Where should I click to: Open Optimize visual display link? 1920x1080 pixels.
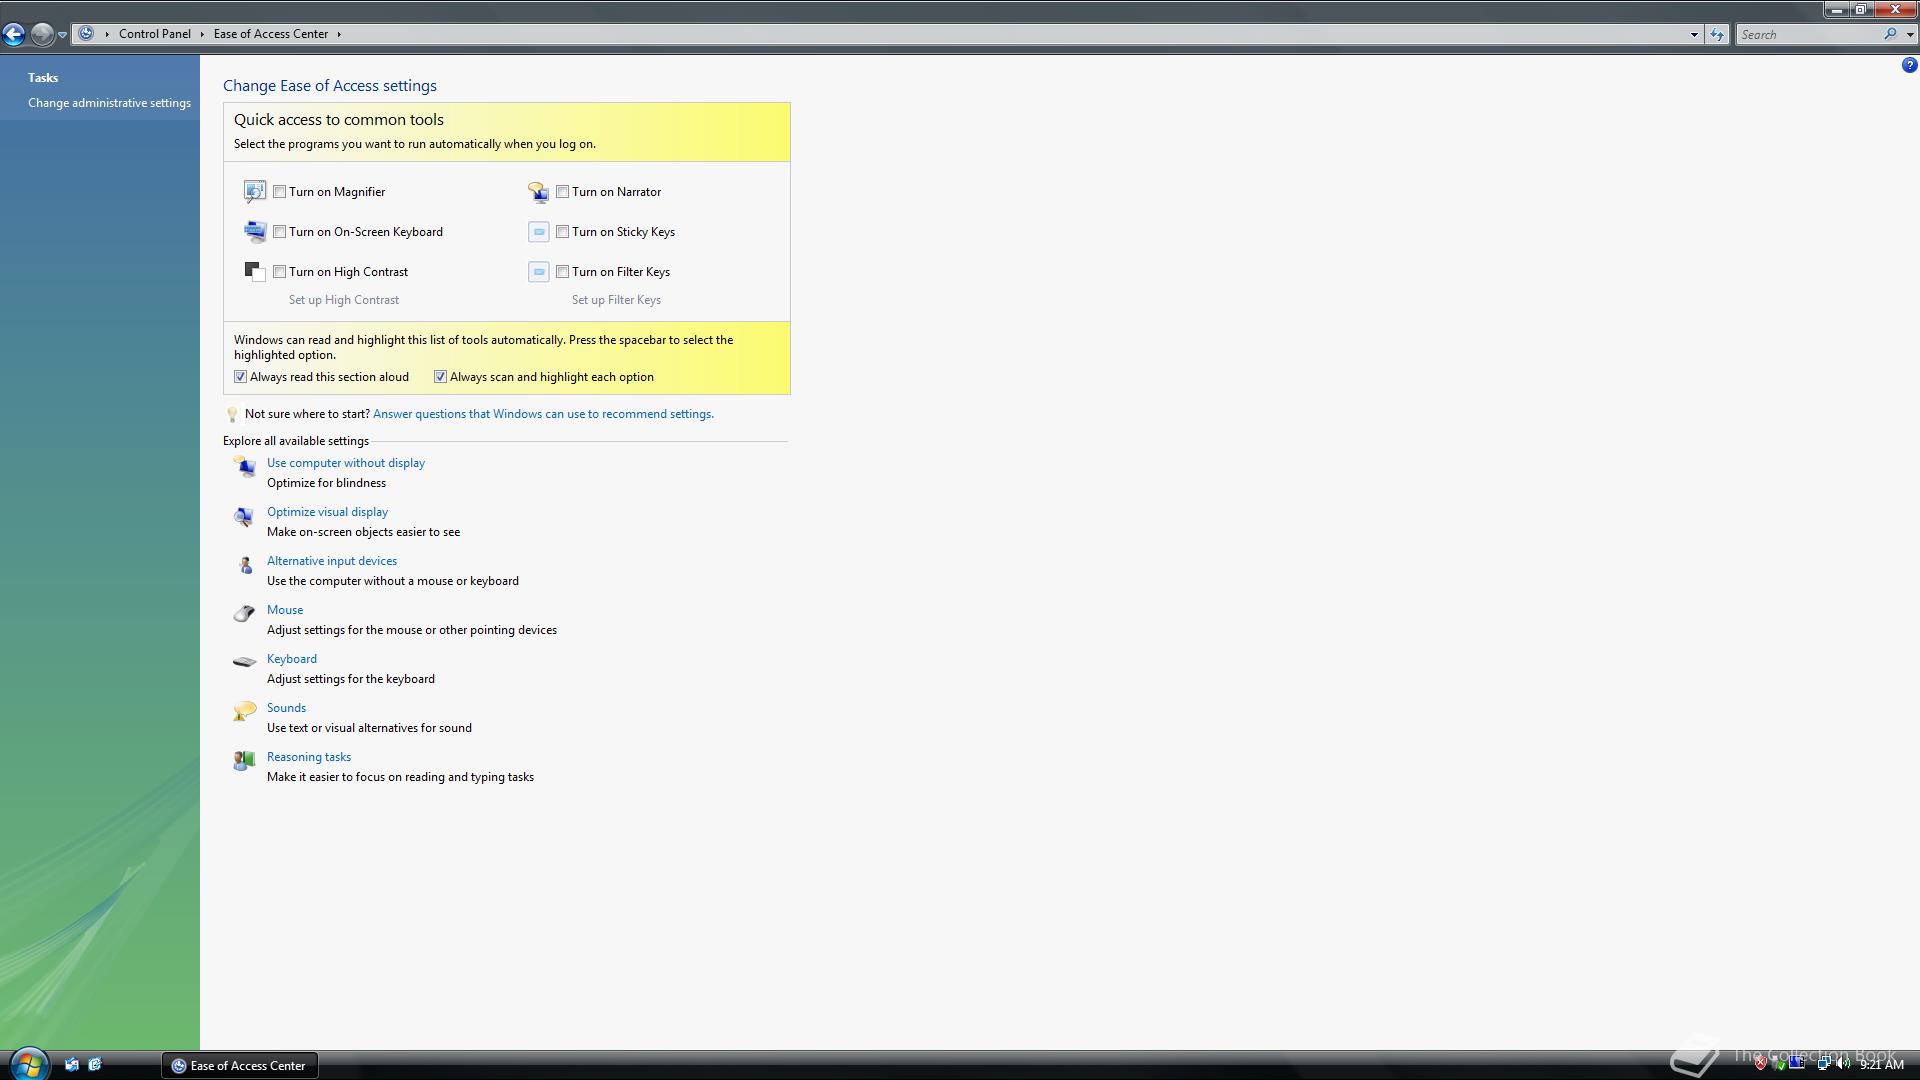pyautogui.click(x=327, y=512)
